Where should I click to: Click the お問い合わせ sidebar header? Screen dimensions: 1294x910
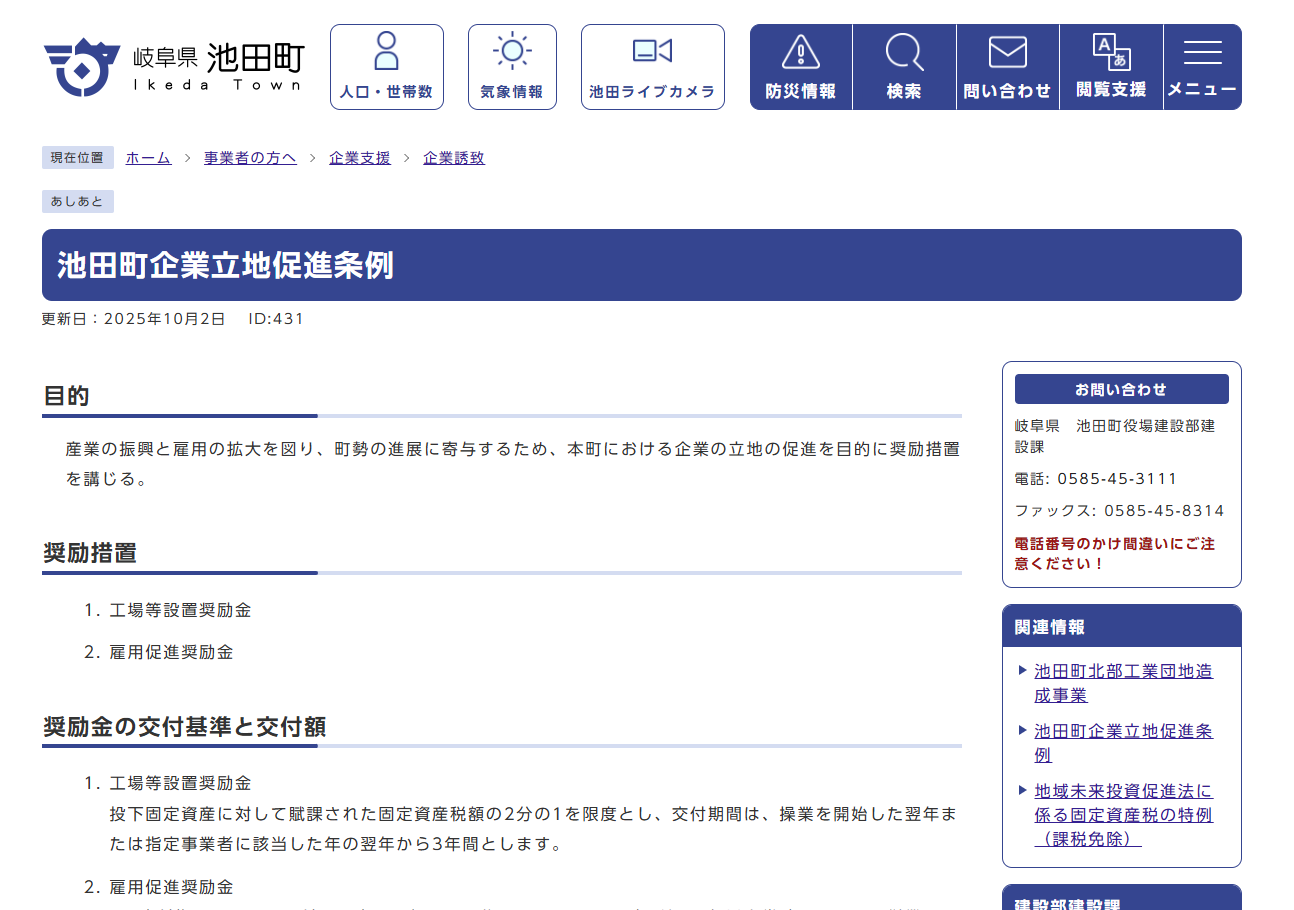1122,389
